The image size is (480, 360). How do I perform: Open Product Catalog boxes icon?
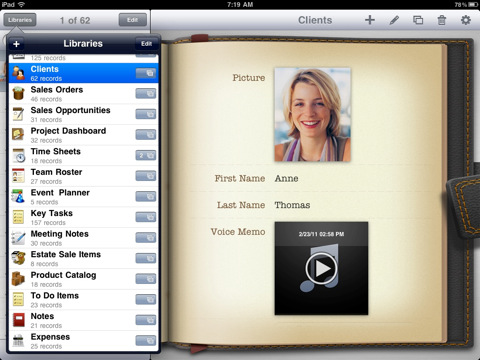[x=18, y=279]
